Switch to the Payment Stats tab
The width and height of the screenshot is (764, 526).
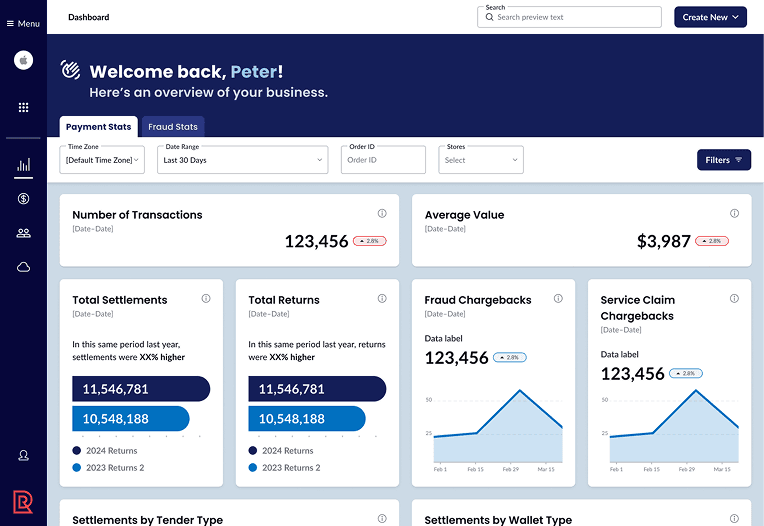(x=98, y=127)
